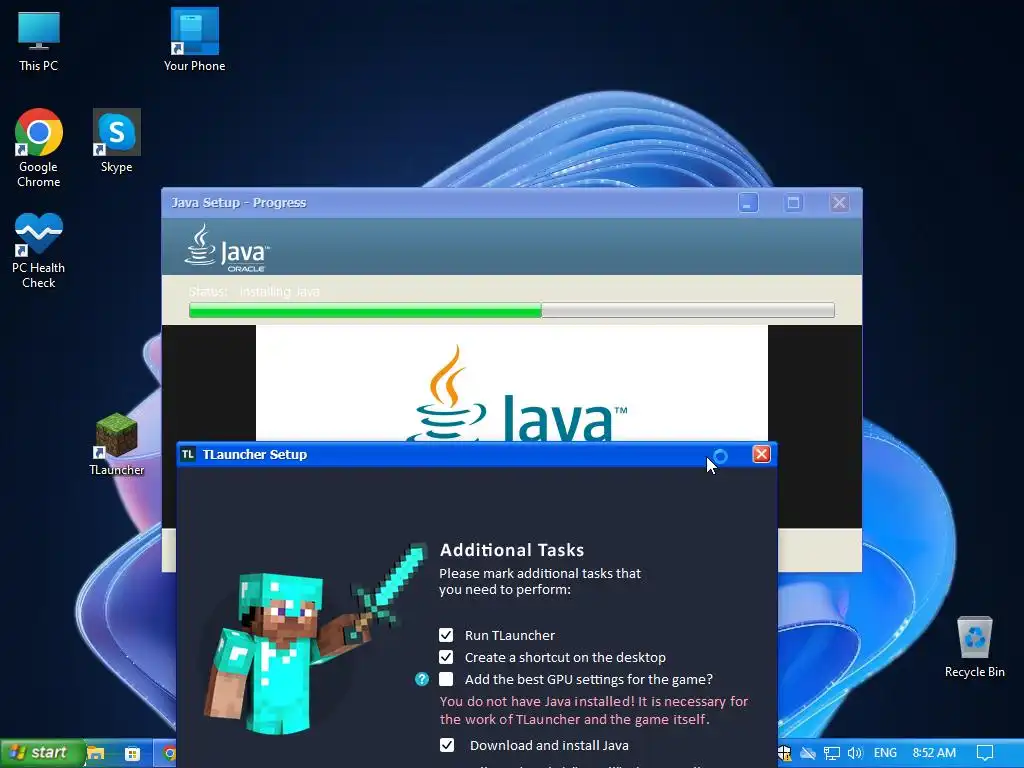Open the volume speaker tray icon

(x=855, y=753)
